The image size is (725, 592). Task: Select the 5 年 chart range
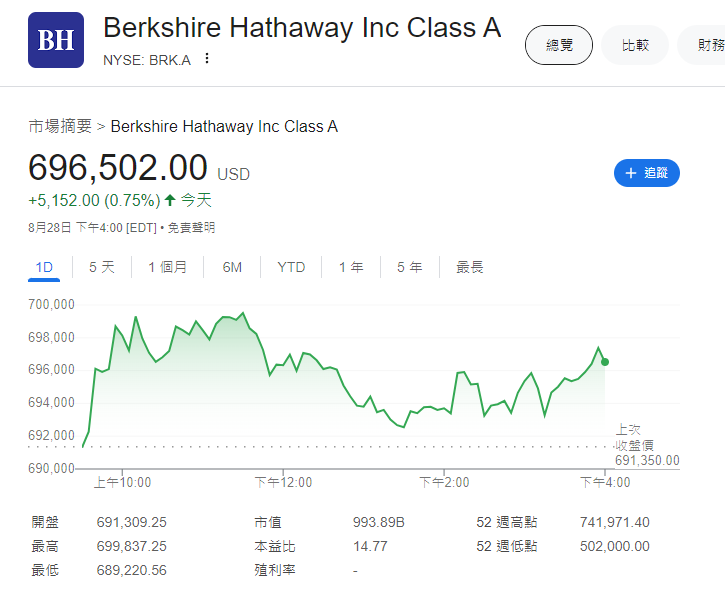pyautogui.click(x=409, y=267)
